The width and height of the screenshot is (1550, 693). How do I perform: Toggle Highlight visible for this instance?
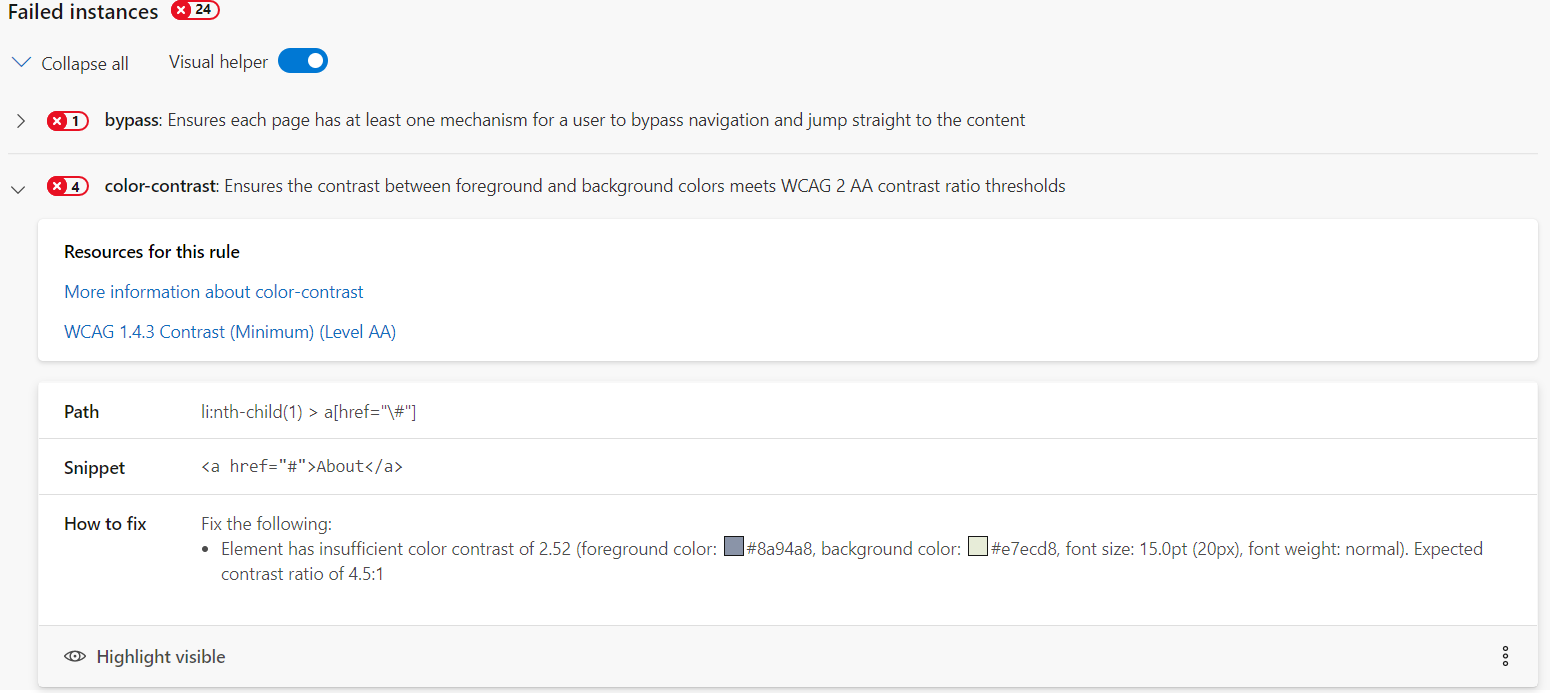[144, 656]
